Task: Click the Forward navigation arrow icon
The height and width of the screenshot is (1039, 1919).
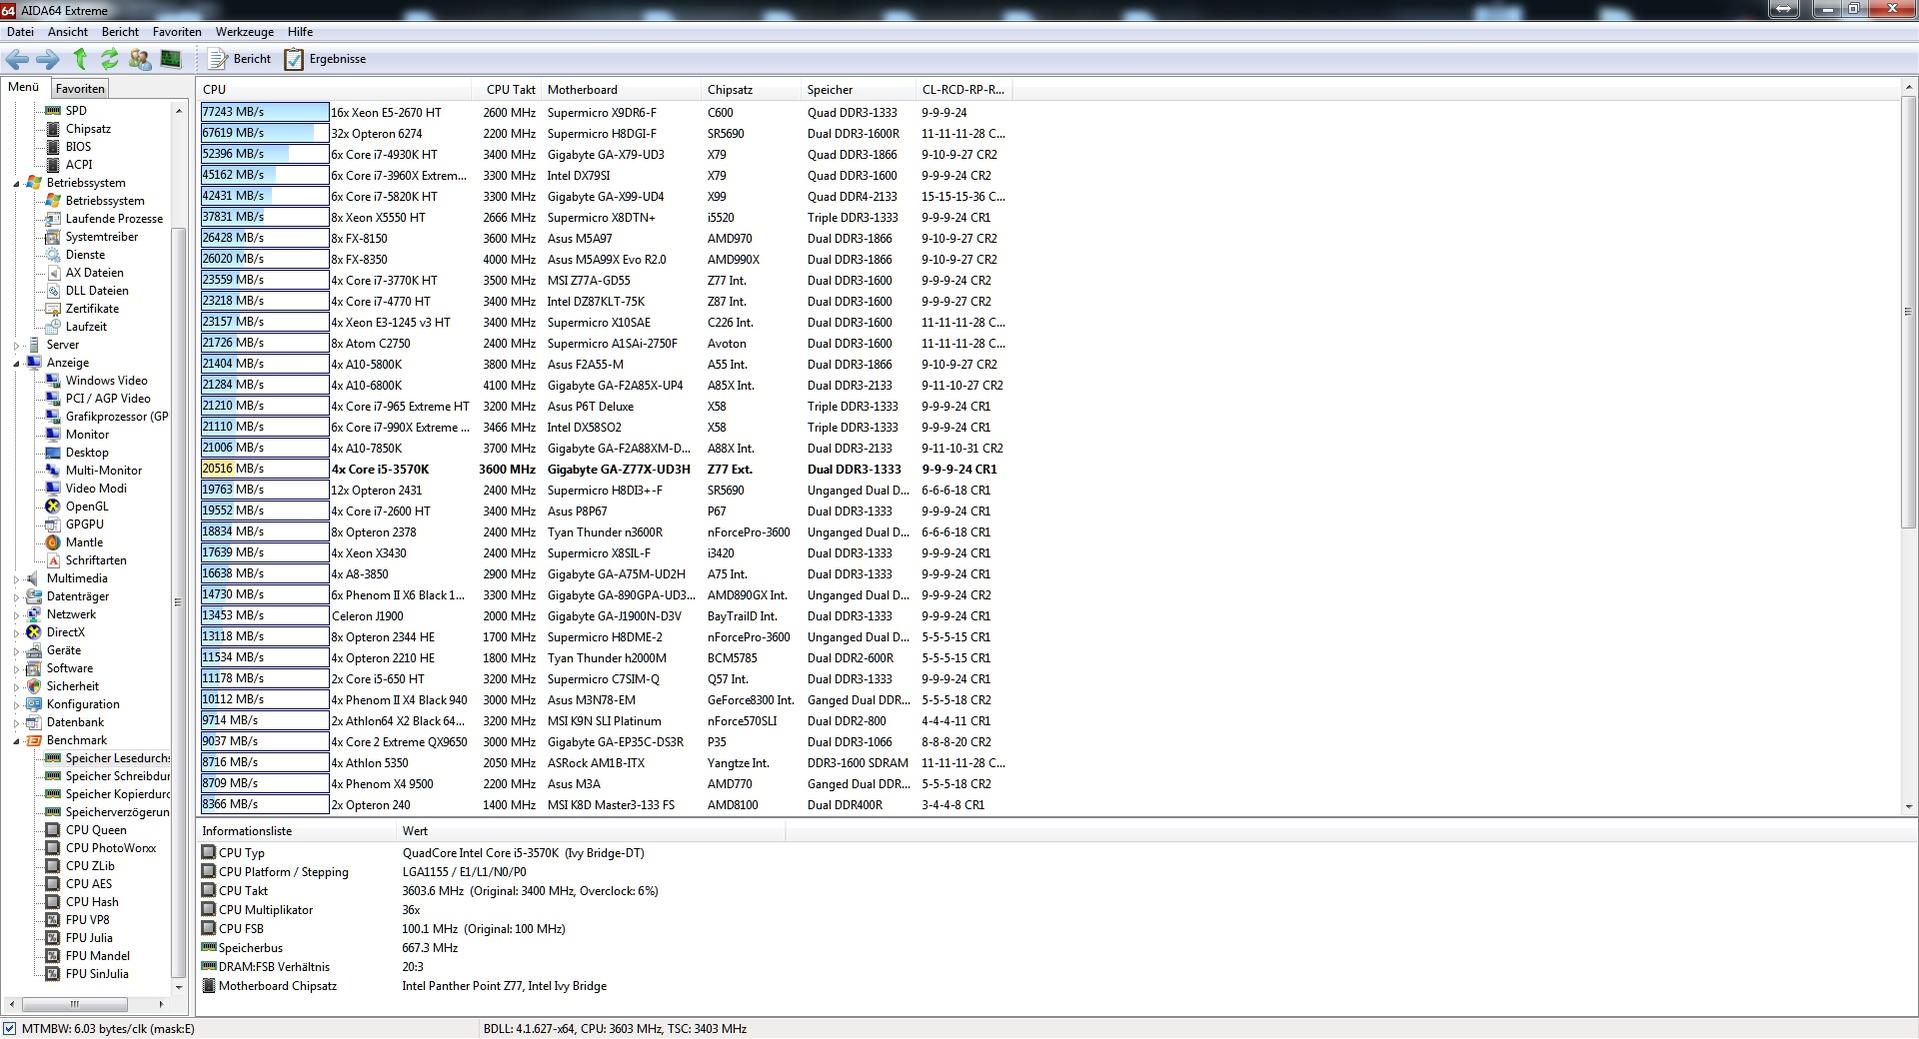Action: tap(48, 59)
